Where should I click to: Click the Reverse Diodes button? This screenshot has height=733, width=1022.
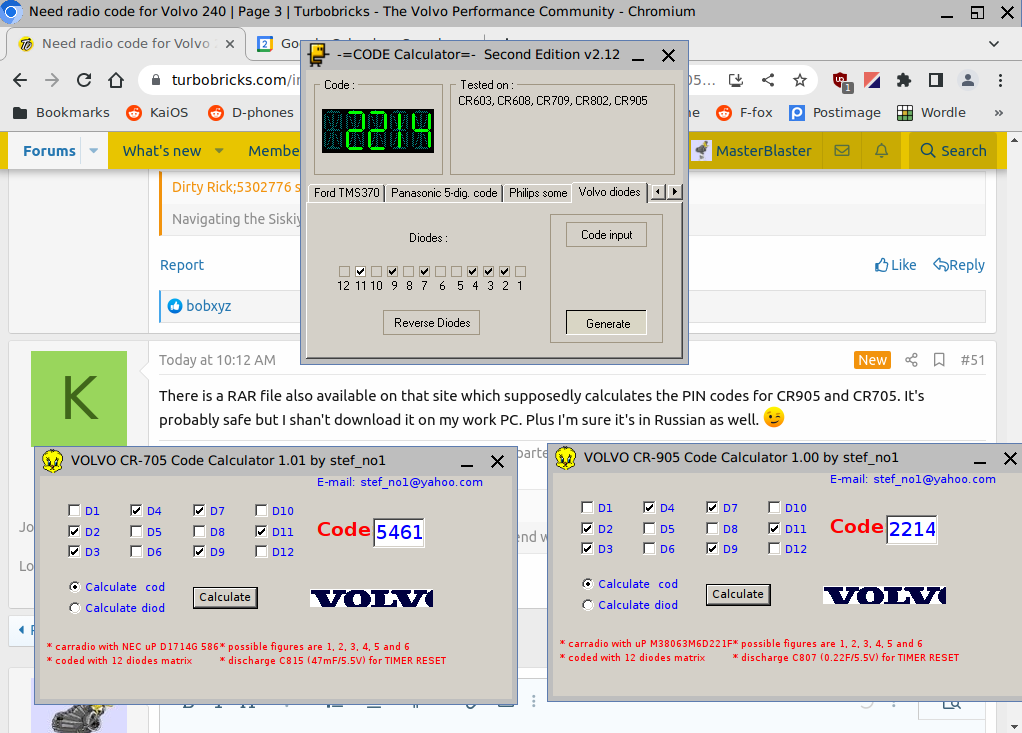(x=431, y=323)
